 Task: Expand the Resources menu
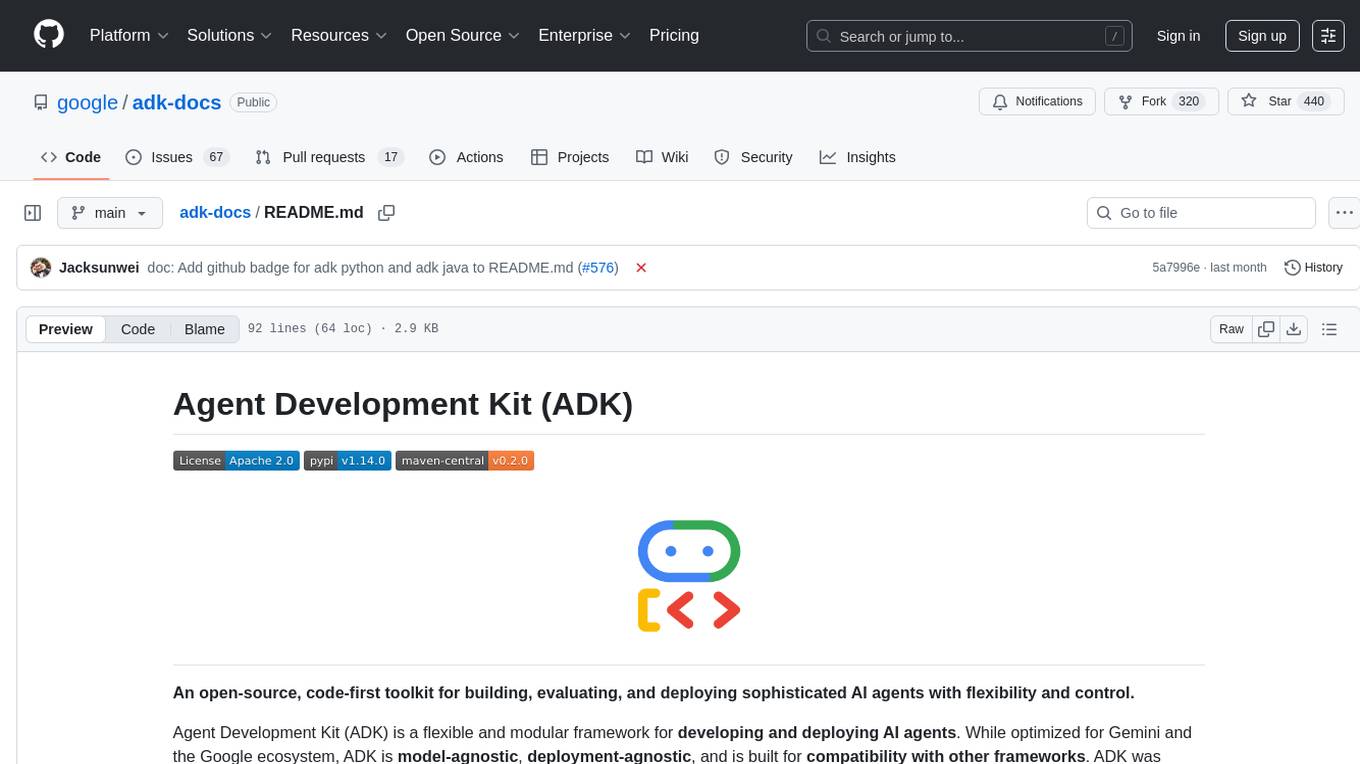339,35
